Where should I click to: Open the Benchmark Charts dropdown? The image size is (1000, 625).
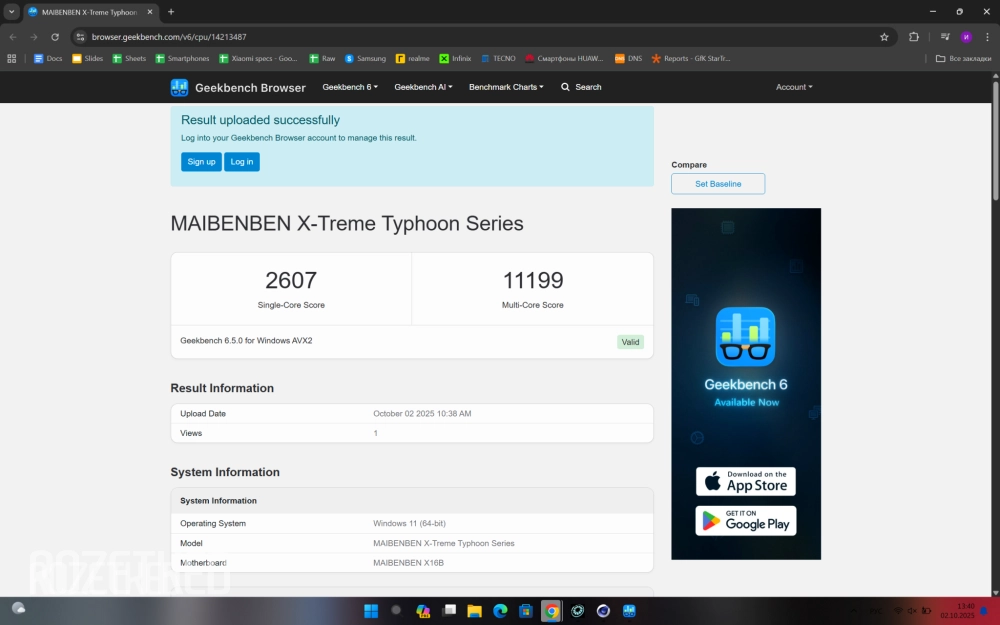(x=506, y=87)
